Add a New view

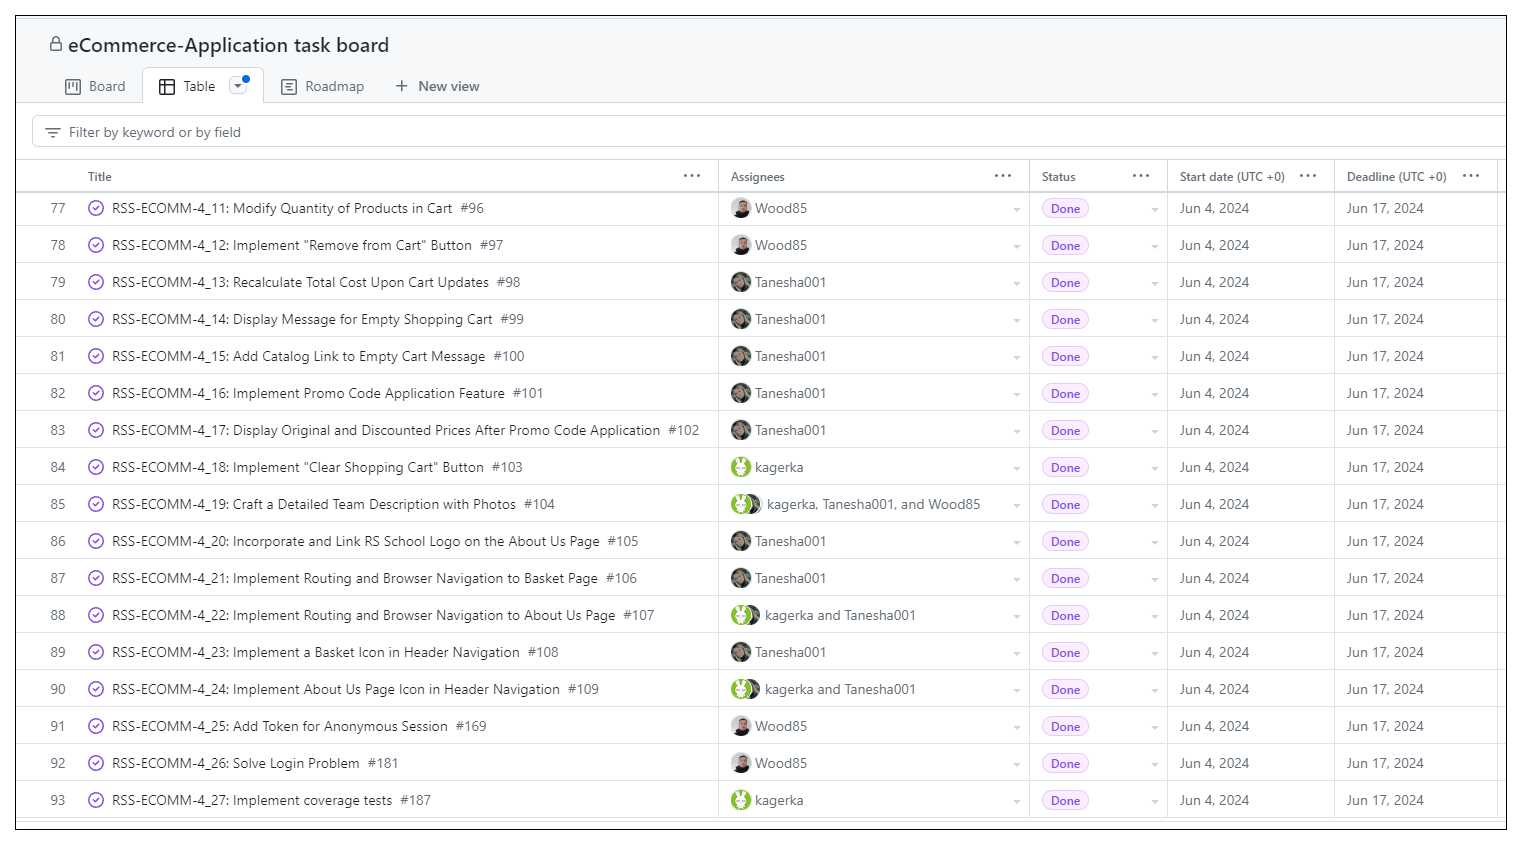437,87
